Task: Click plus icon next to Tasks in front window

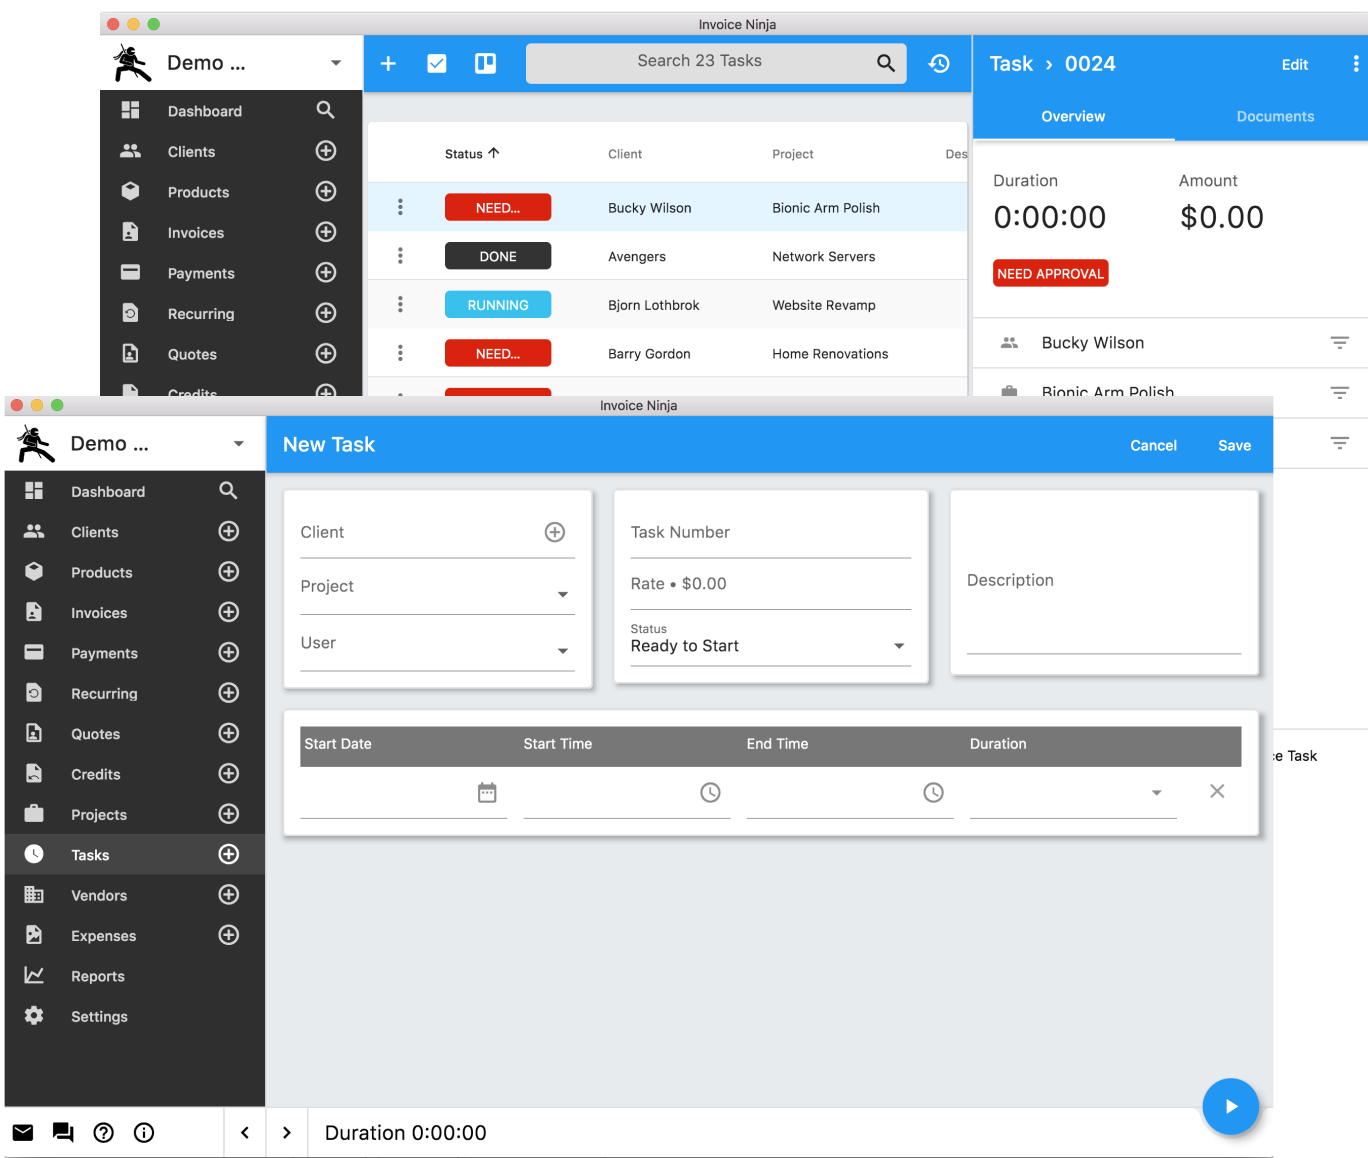Action: tap(229, 854)
